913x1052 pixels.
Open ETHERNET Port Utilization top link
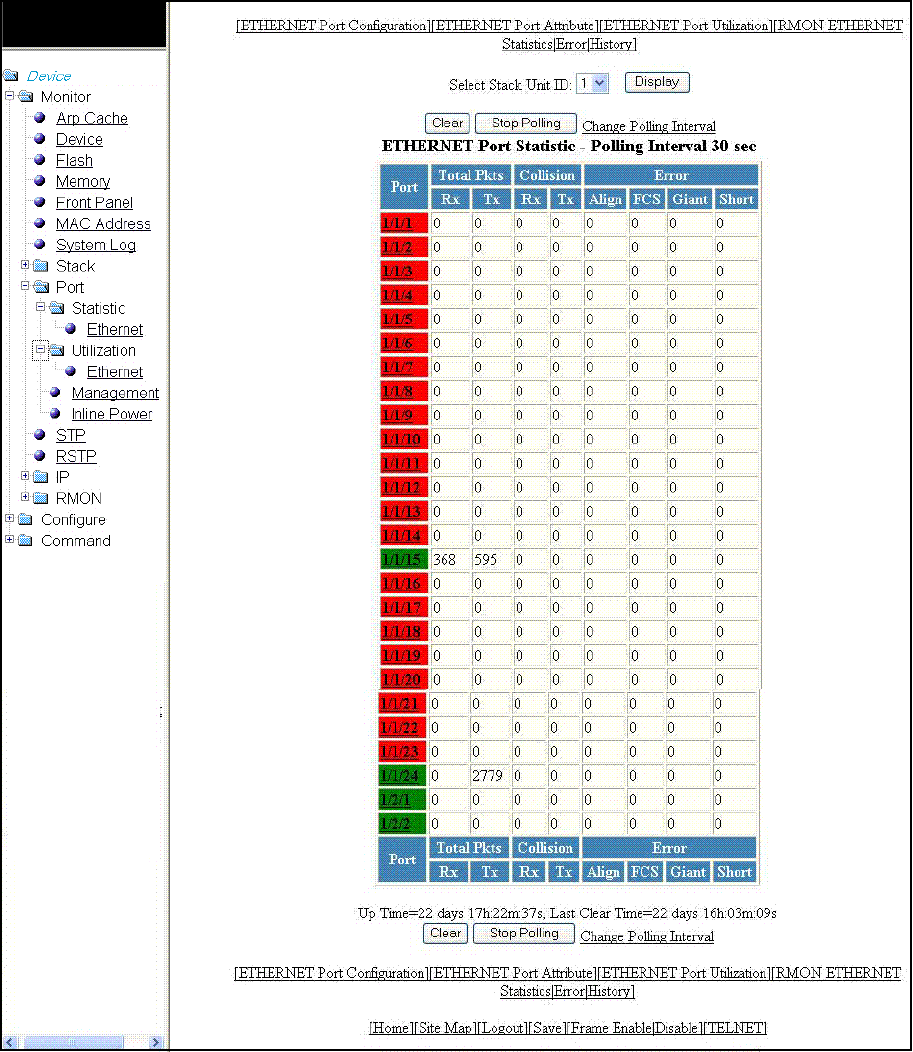pyautogui.click(x=686, y=25)
